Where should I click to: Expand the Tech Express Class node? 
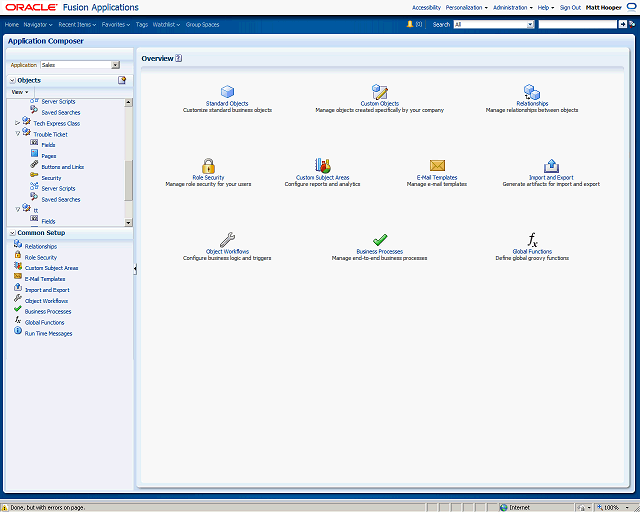point(18,123)
